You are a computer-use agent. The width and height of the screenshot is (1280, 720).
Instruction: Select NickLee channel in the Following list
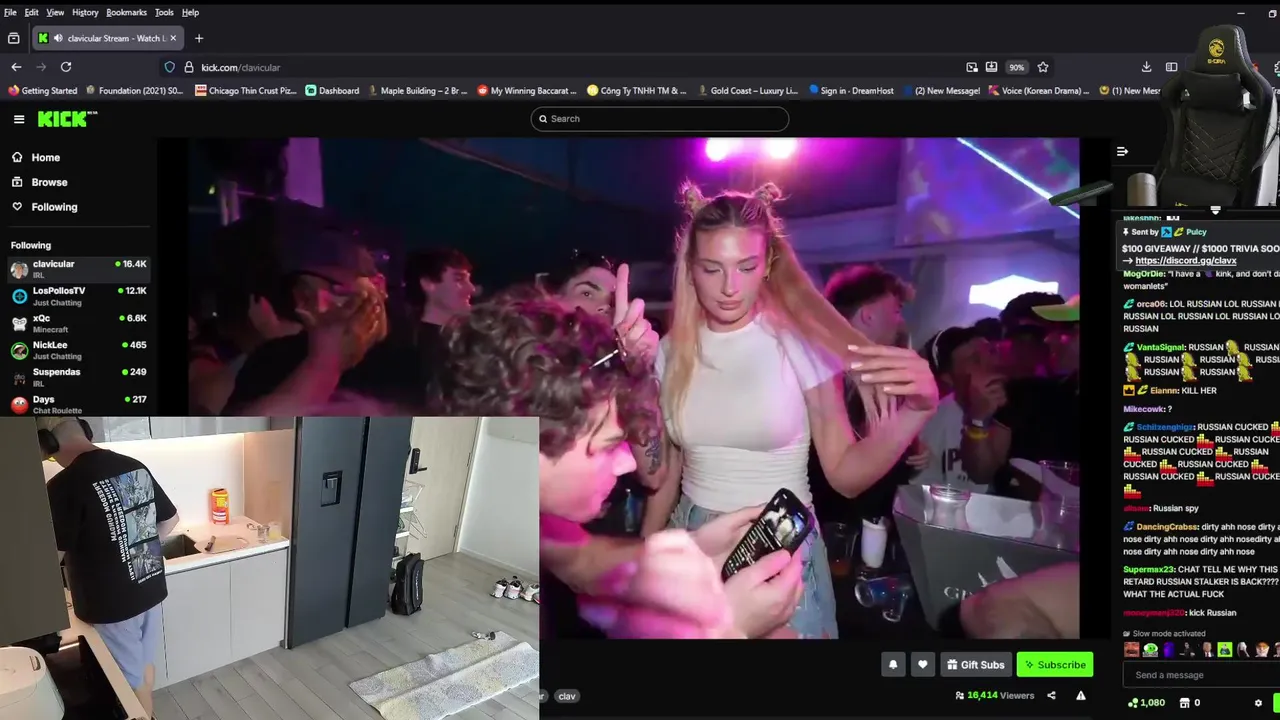tap(78, 350)
